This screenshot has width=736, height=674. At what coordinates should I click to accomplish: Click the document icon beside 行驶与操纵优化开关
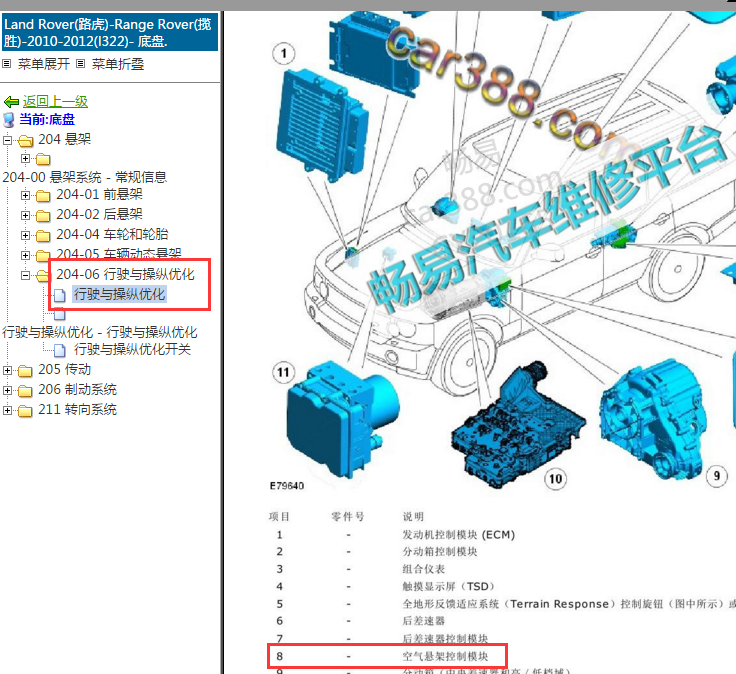tap(60, 350)
